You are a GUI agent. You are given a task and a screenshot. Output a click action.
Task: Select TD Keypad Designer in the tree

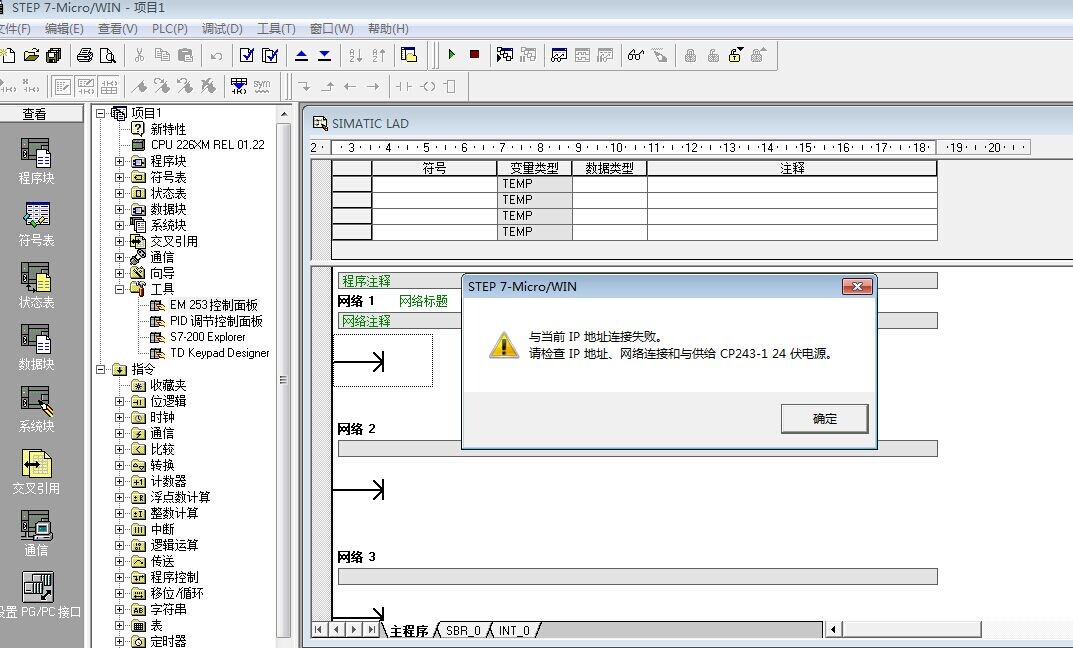coord(220,353)
